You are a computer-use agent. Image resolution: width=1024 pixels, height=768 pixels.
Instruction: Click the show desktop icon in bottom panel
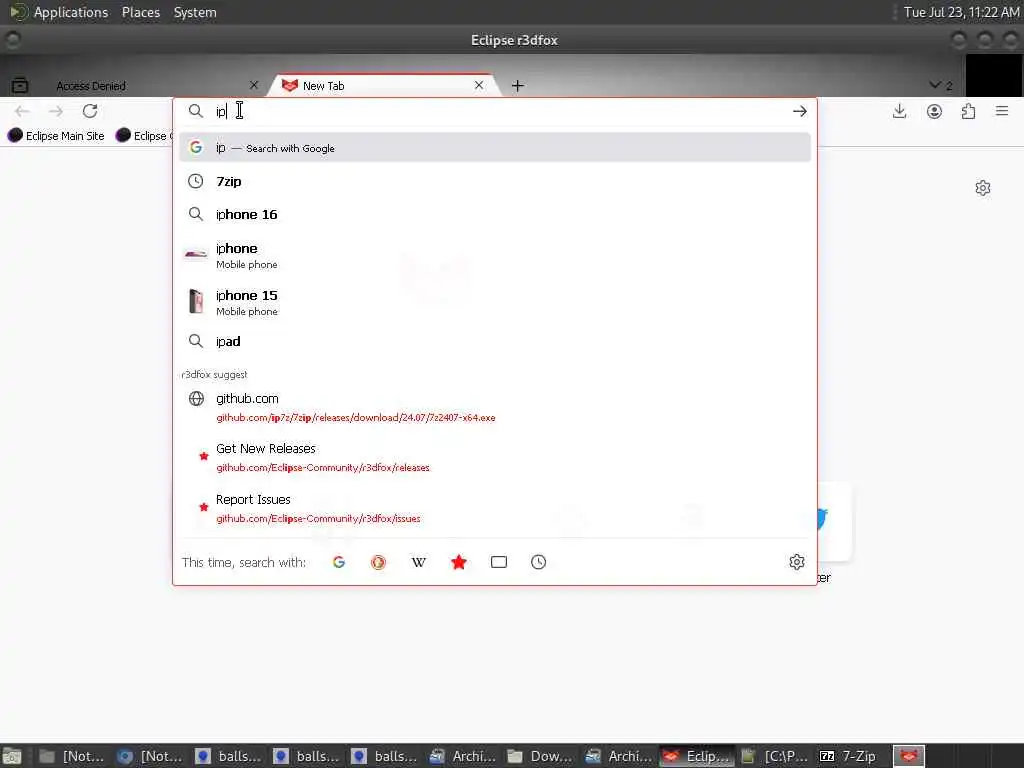point(12,756)
